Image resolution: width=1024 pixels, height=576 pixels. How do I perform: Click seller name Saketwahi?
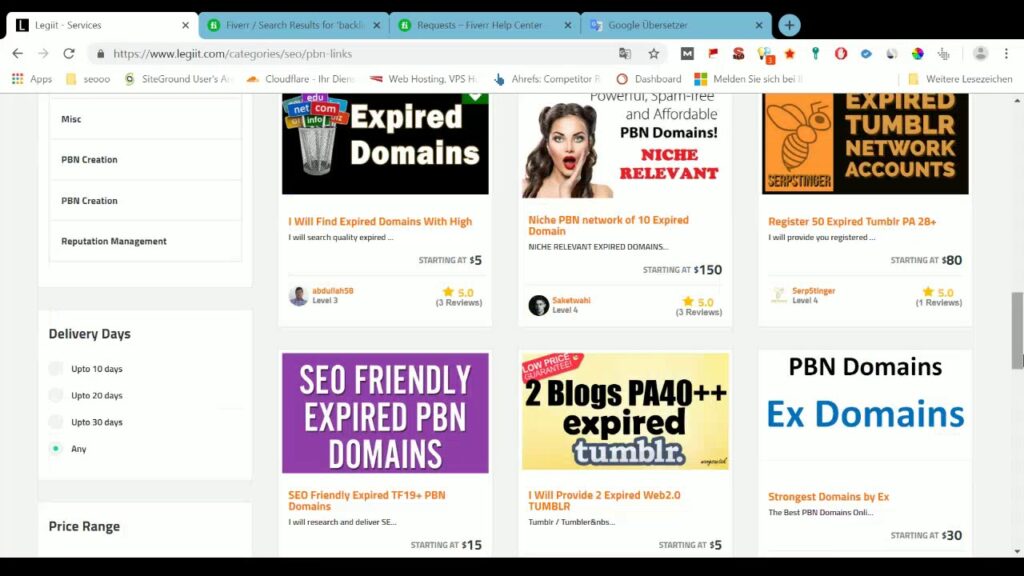[x=571, y=300]
